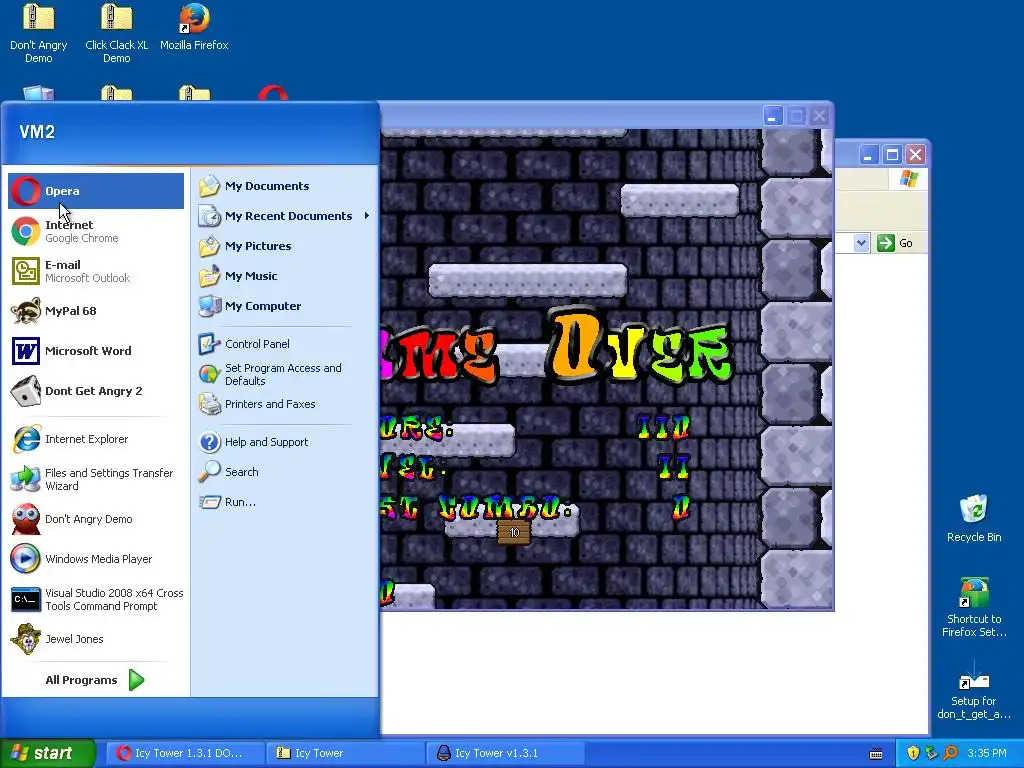Open the Don't Angry Demo desktop icon

click(39, 34)
